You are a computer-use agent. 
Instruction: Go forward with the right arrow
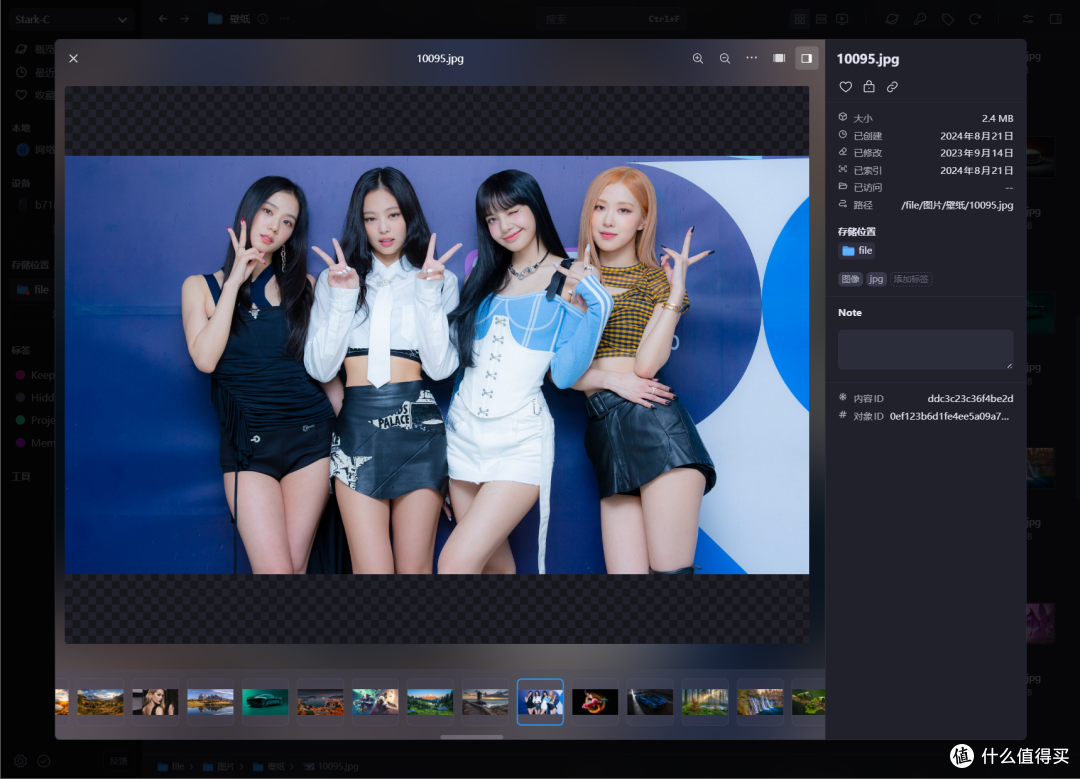[185, 19]
